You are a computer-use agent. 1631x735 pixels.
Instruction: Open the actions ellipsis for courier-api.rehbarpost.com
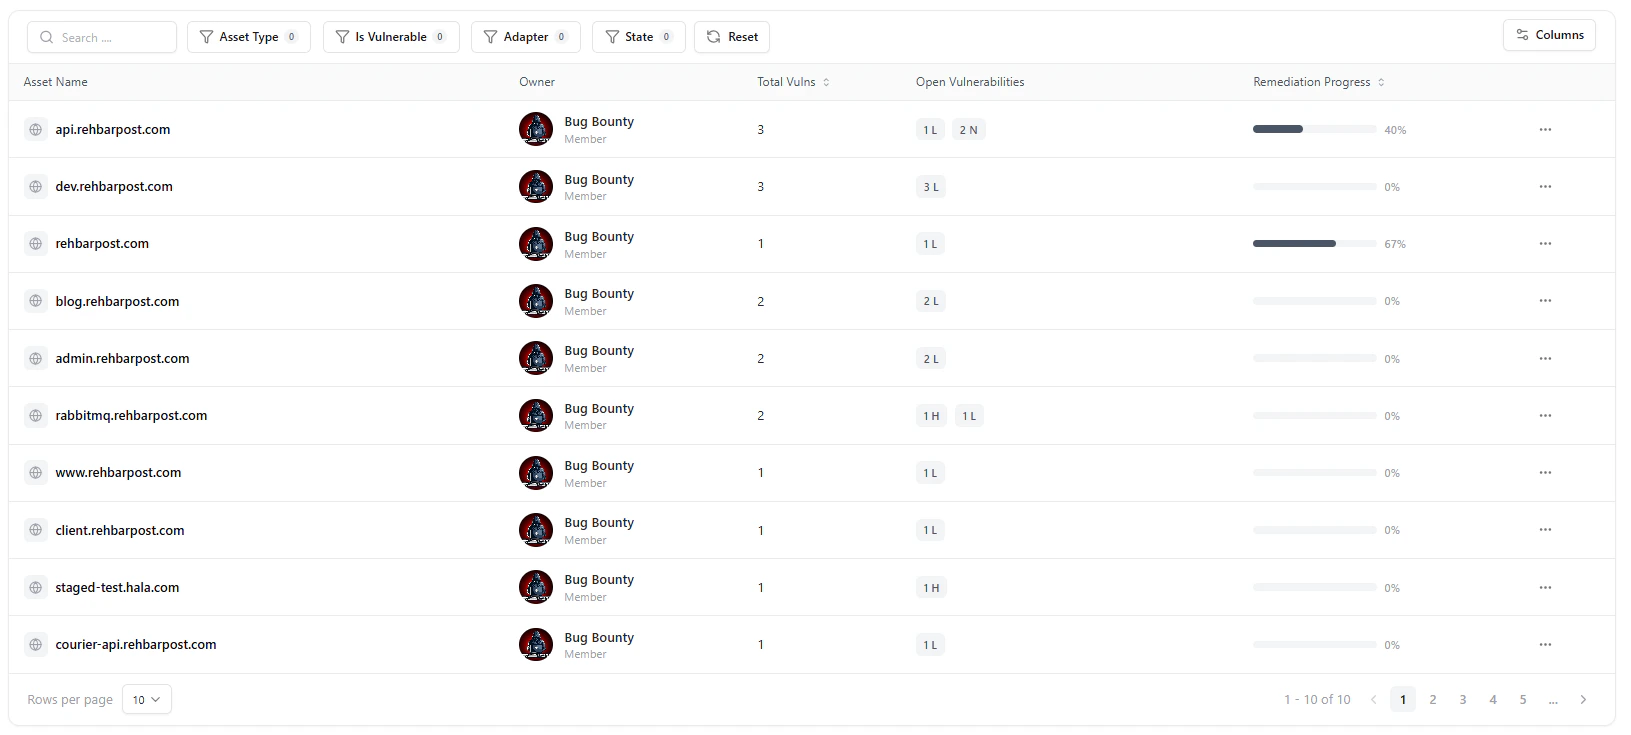point(1546,644)
